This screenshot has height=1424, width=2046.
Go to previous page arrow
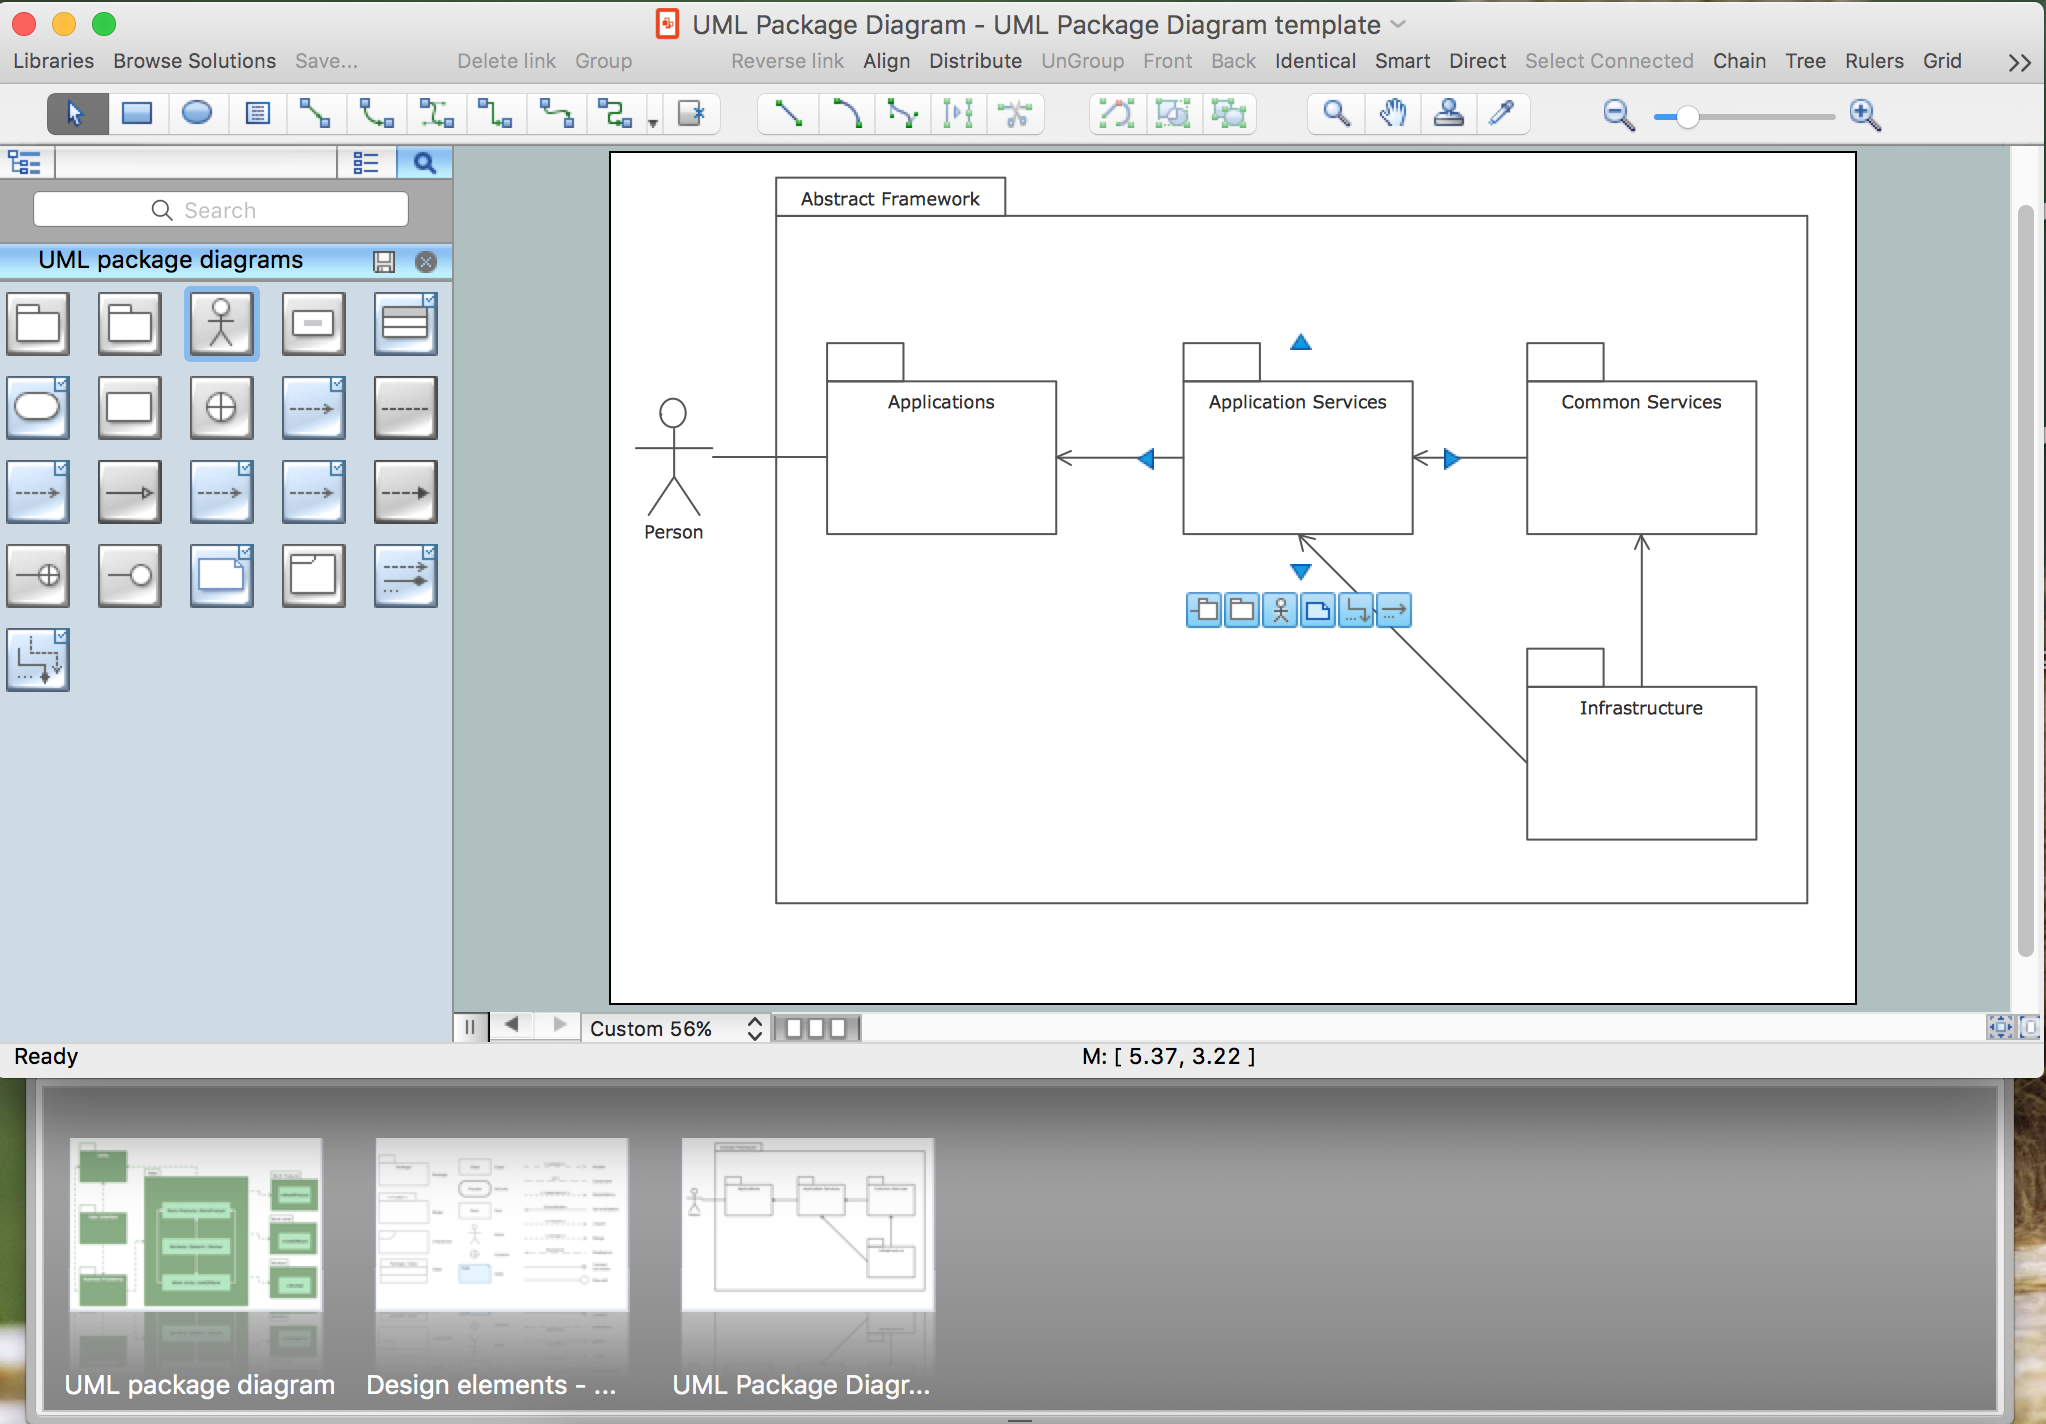click(x=512, y=1026)
